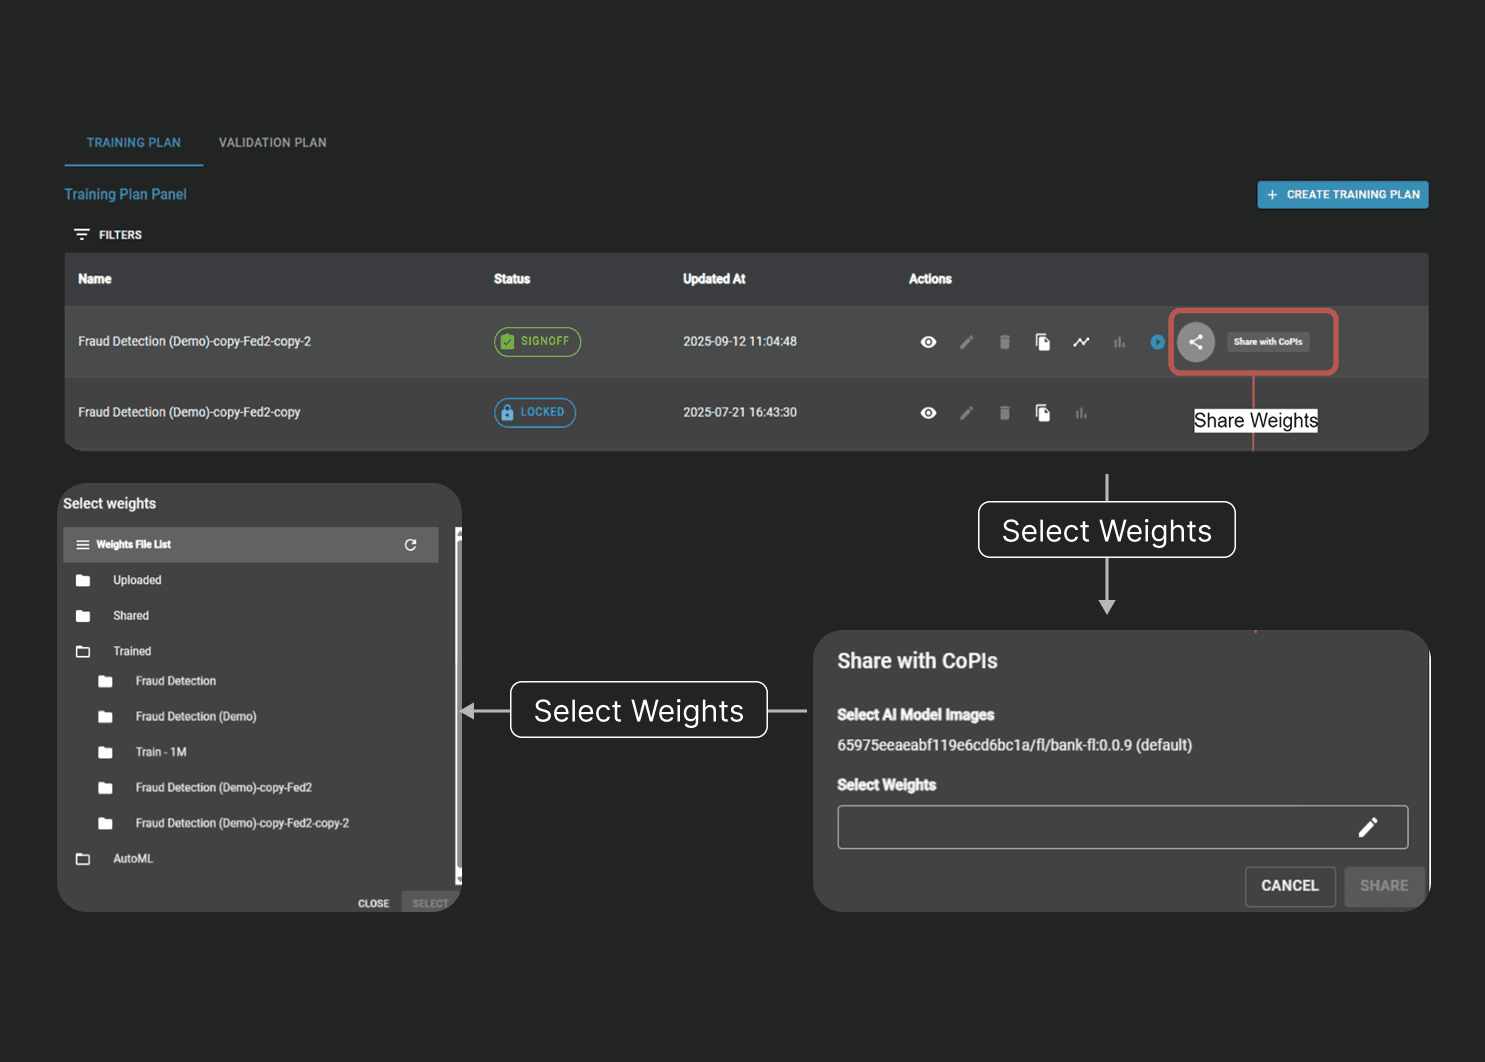Image resolution: width=1485 pixels, height=1062 pixels.
Task: Click the Share with CoPIs share icon
Action: point(1195,342)
